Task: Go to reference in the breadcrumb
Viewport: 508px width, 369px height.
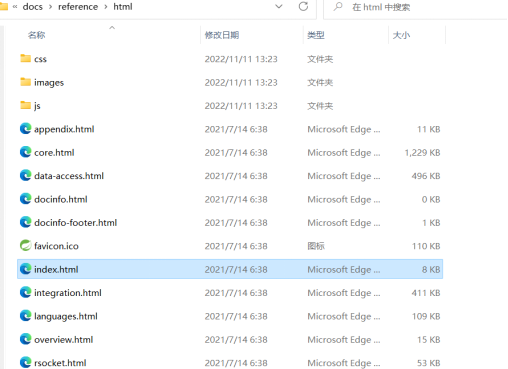Action: pyautogui.click(x=78, y=7)
